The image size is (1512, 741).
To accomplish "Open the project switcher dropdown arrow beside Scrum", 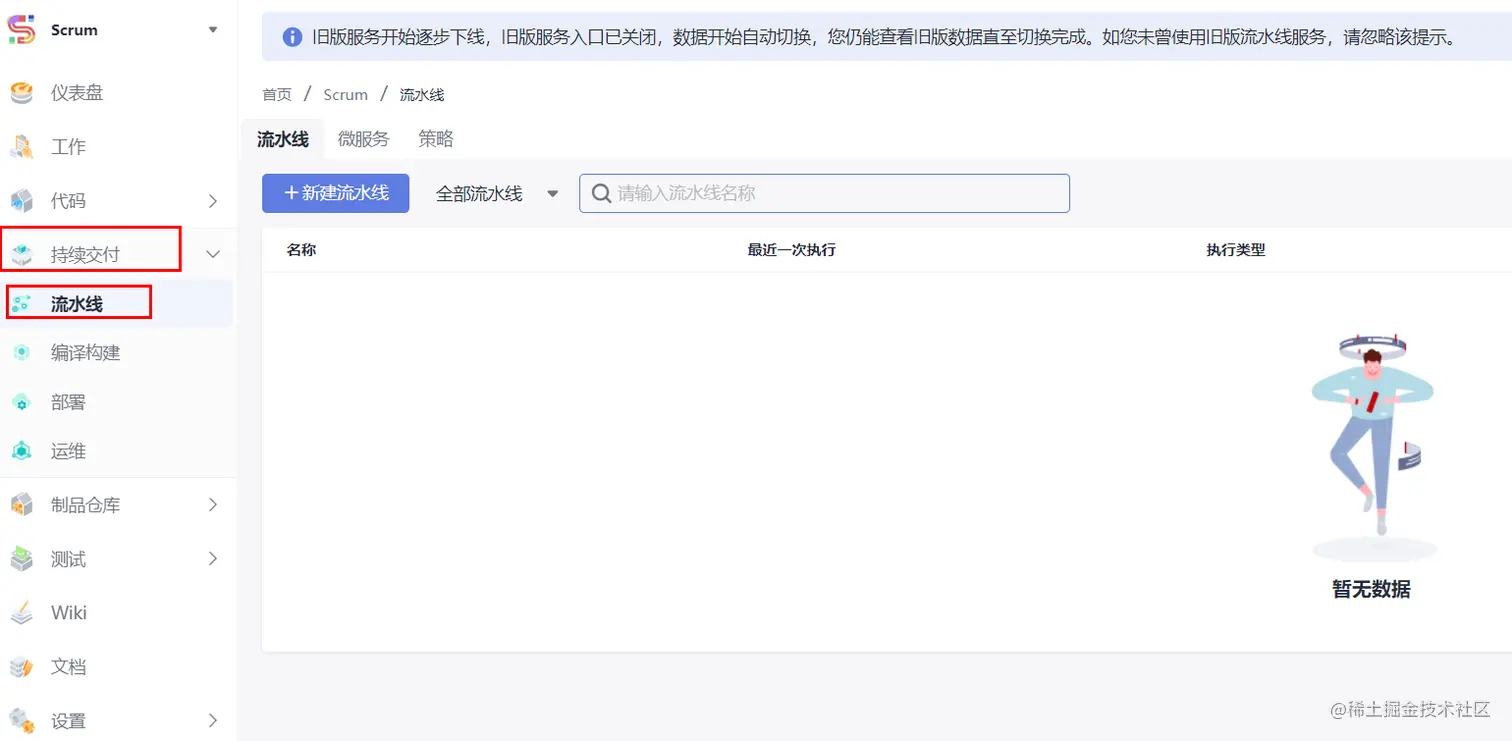I will pos(213,30).
